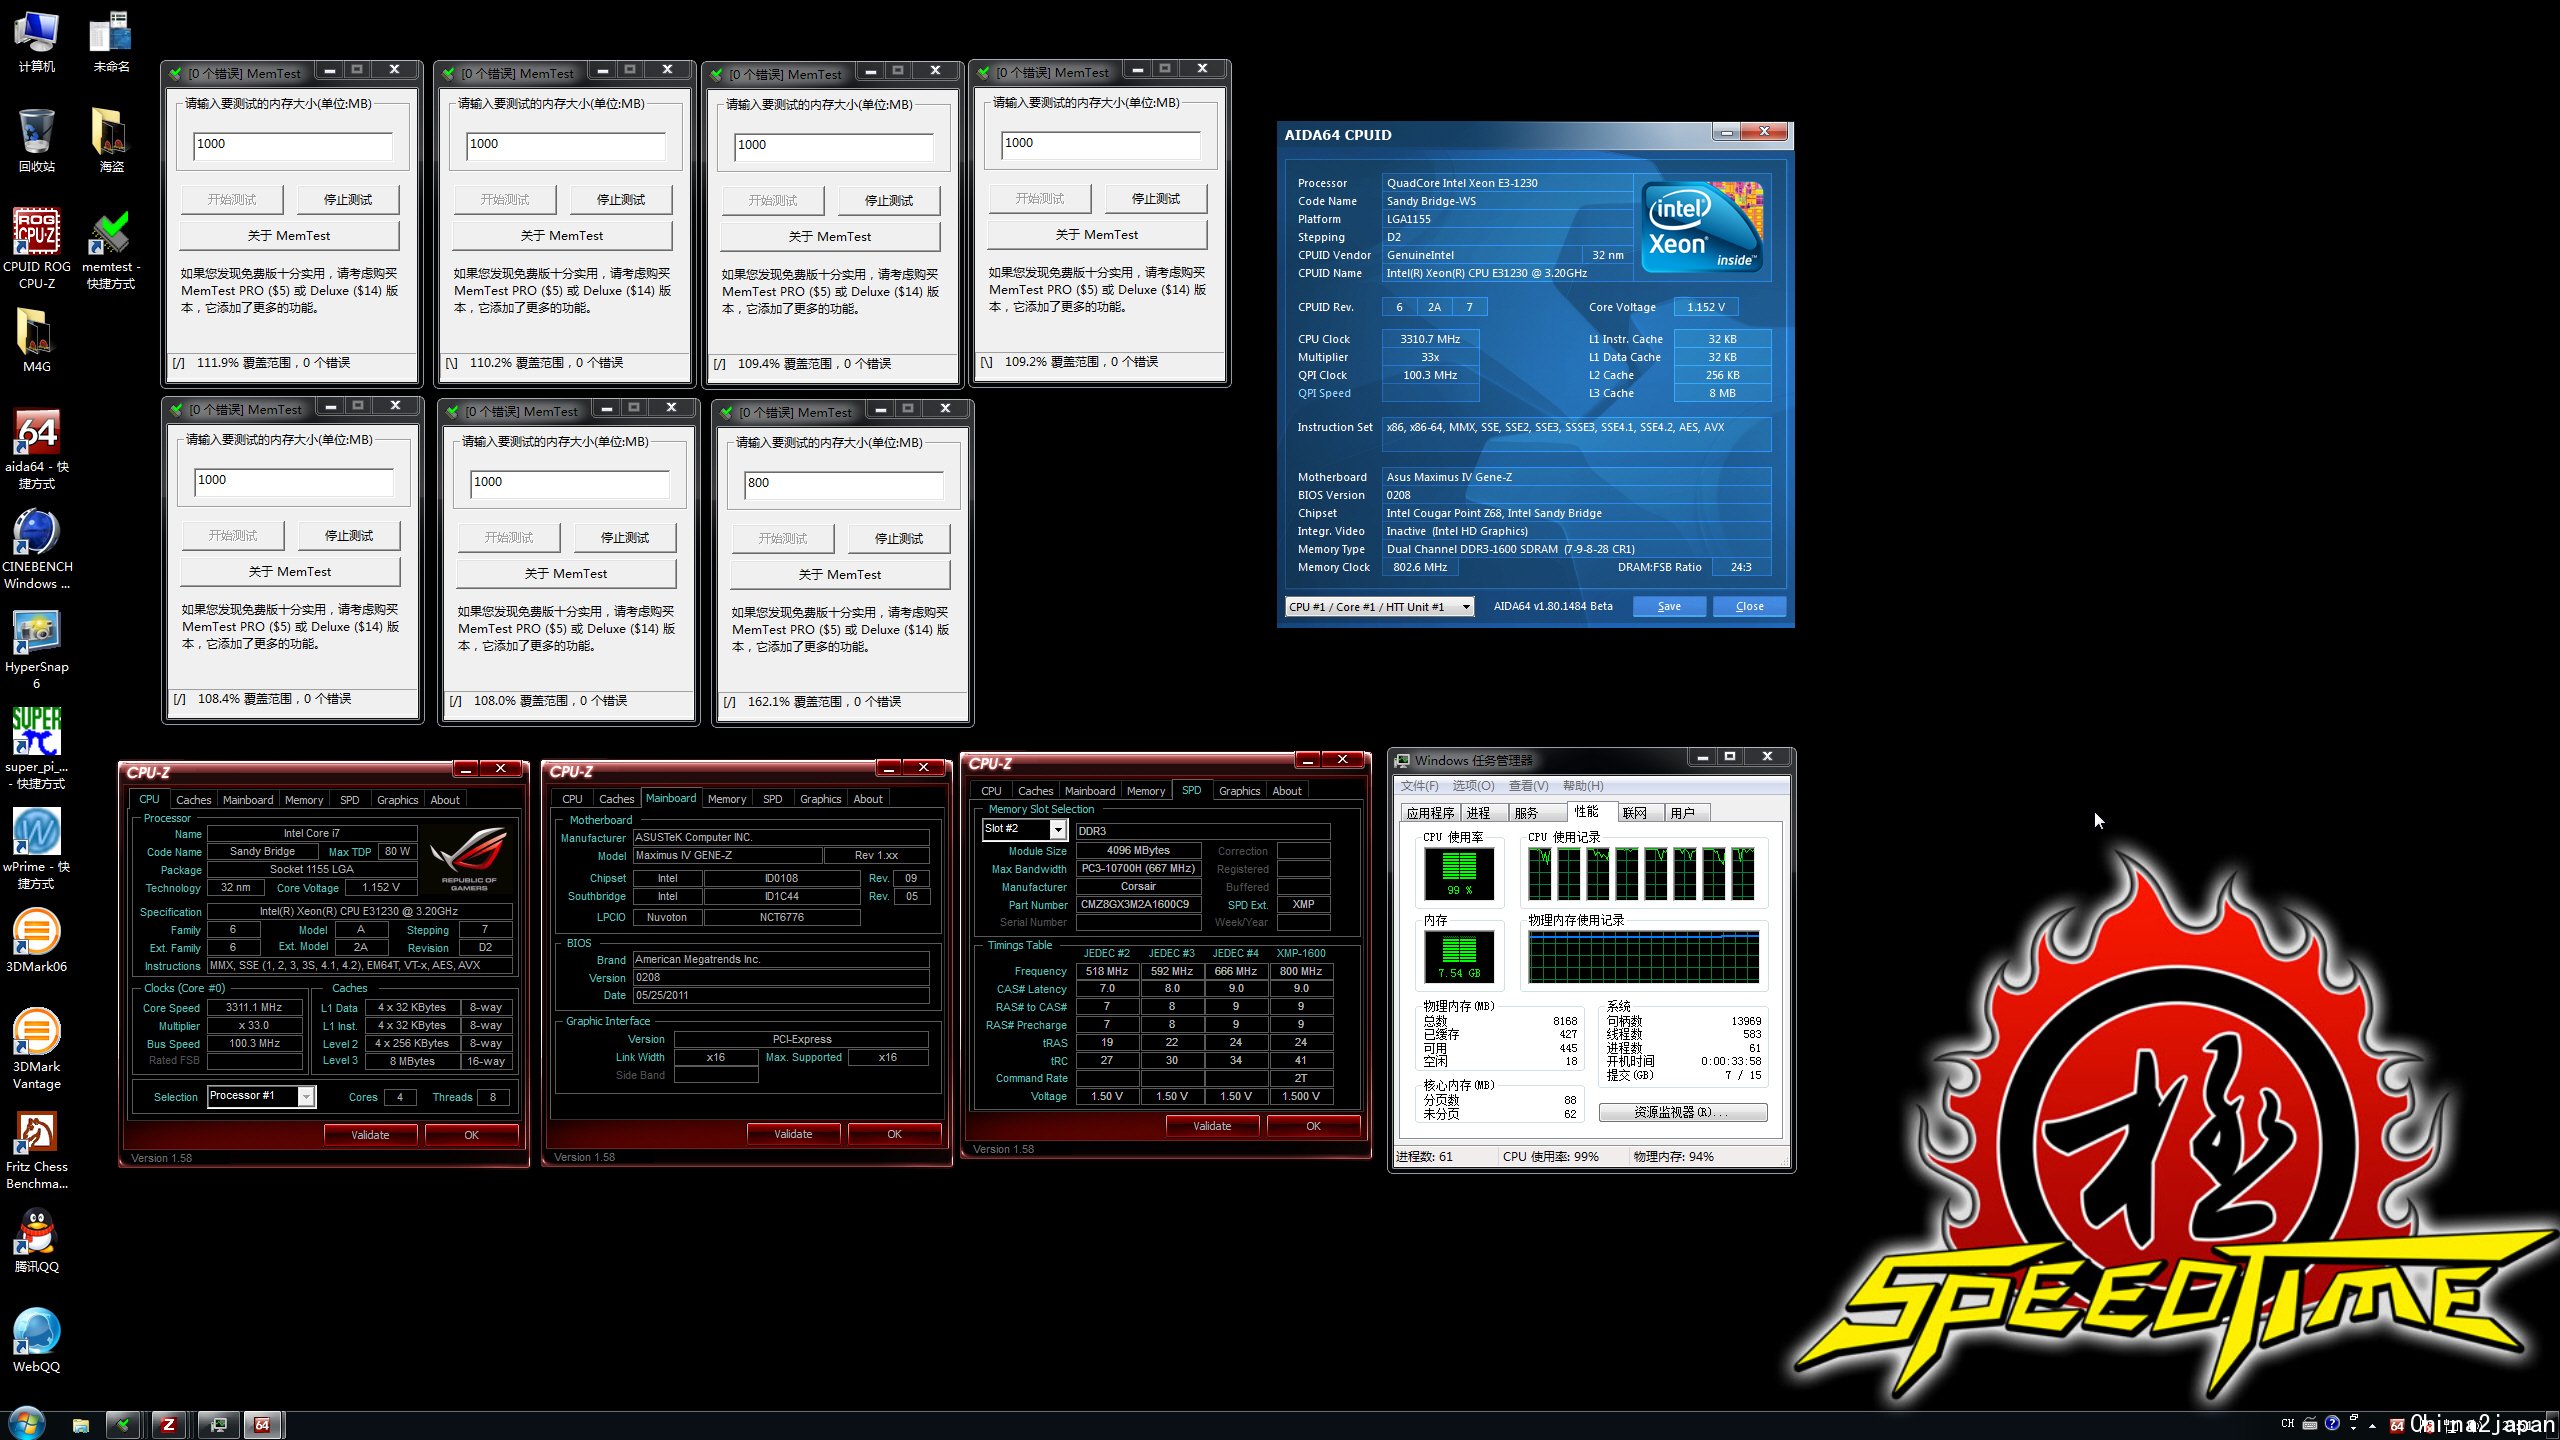Viewport: 2560px width, 1440px height.
Task: Click the CH language indicator
Action: [x=2288, y=1423]
